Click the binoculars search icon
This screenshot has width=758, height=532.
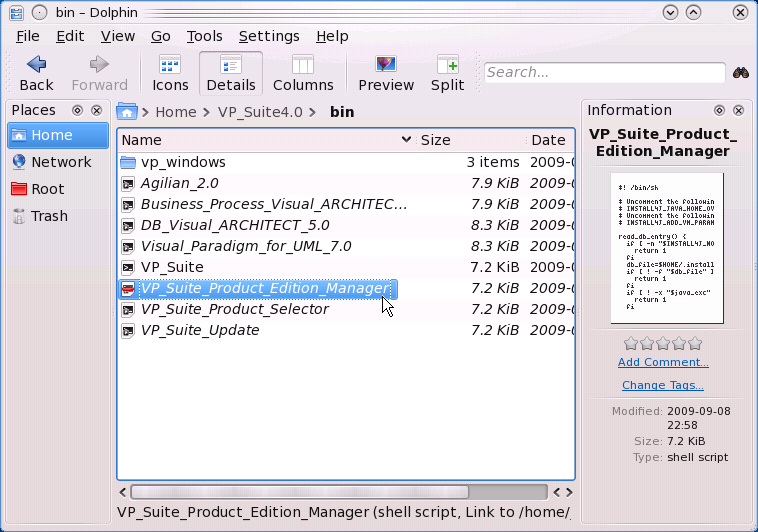tap(741, 73)
